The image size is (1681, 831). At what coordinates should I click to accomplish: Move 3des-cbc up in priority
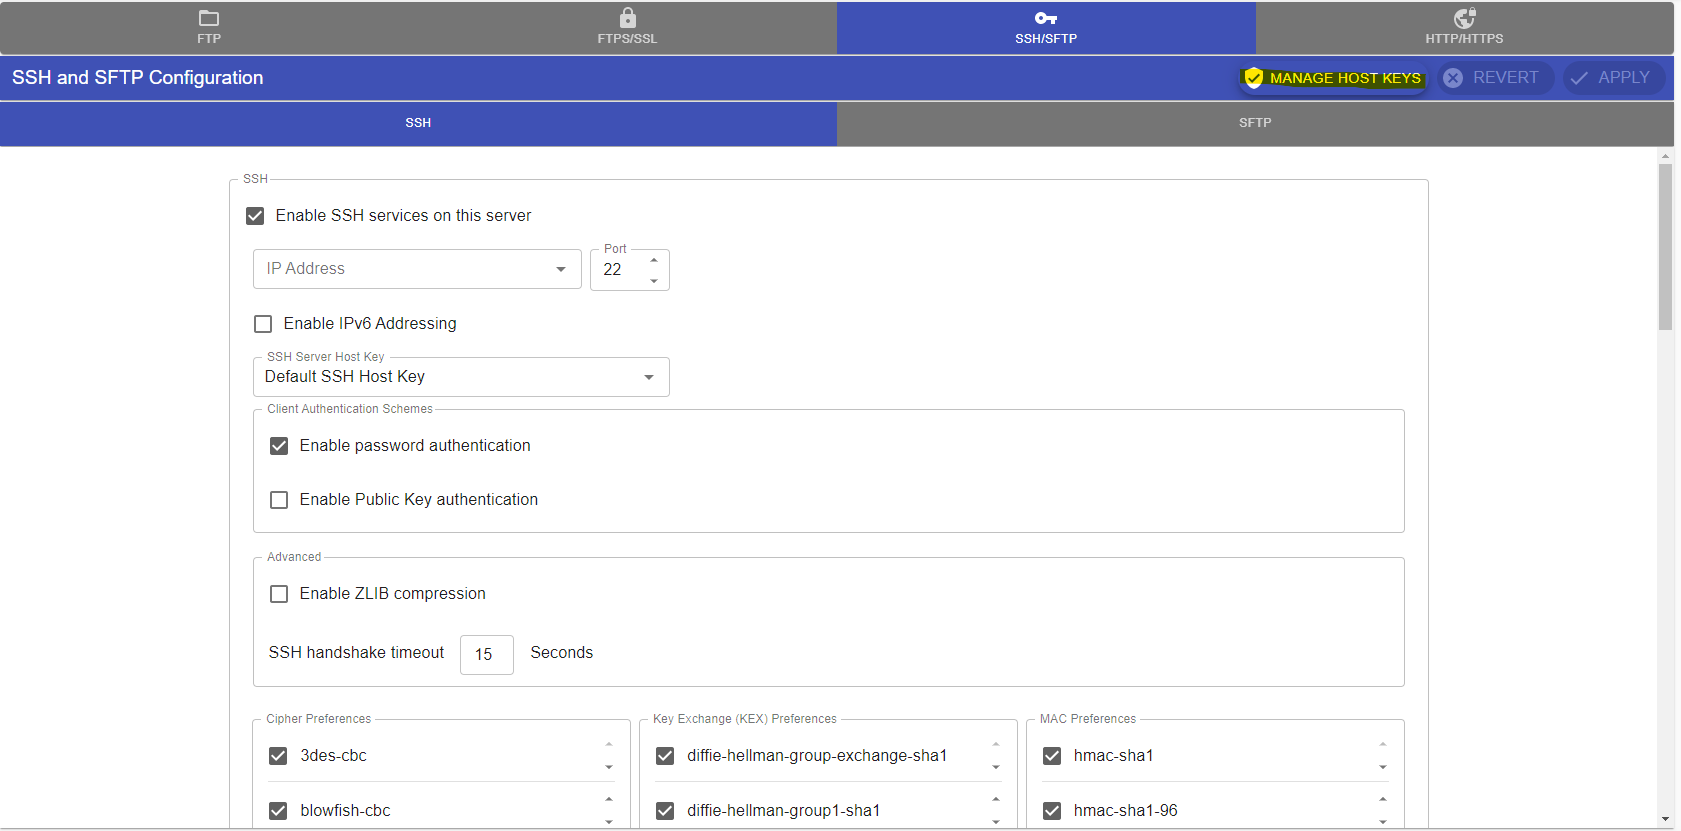[609, 745]
